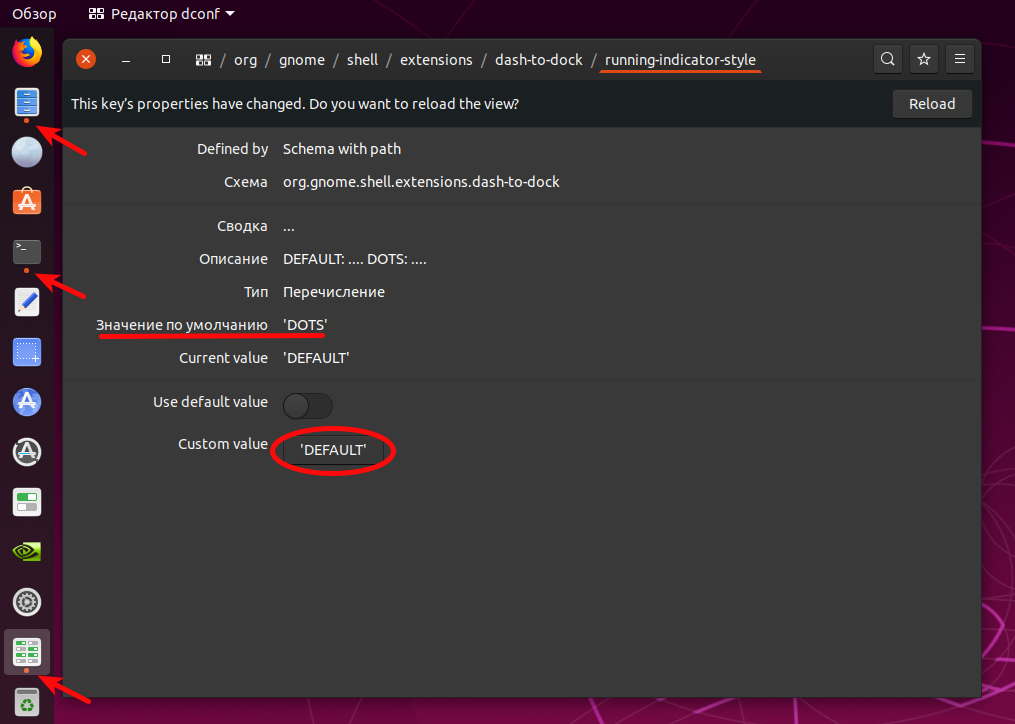Click the pathbar grid icon near the close button
1015x724 pixels.
203,59
